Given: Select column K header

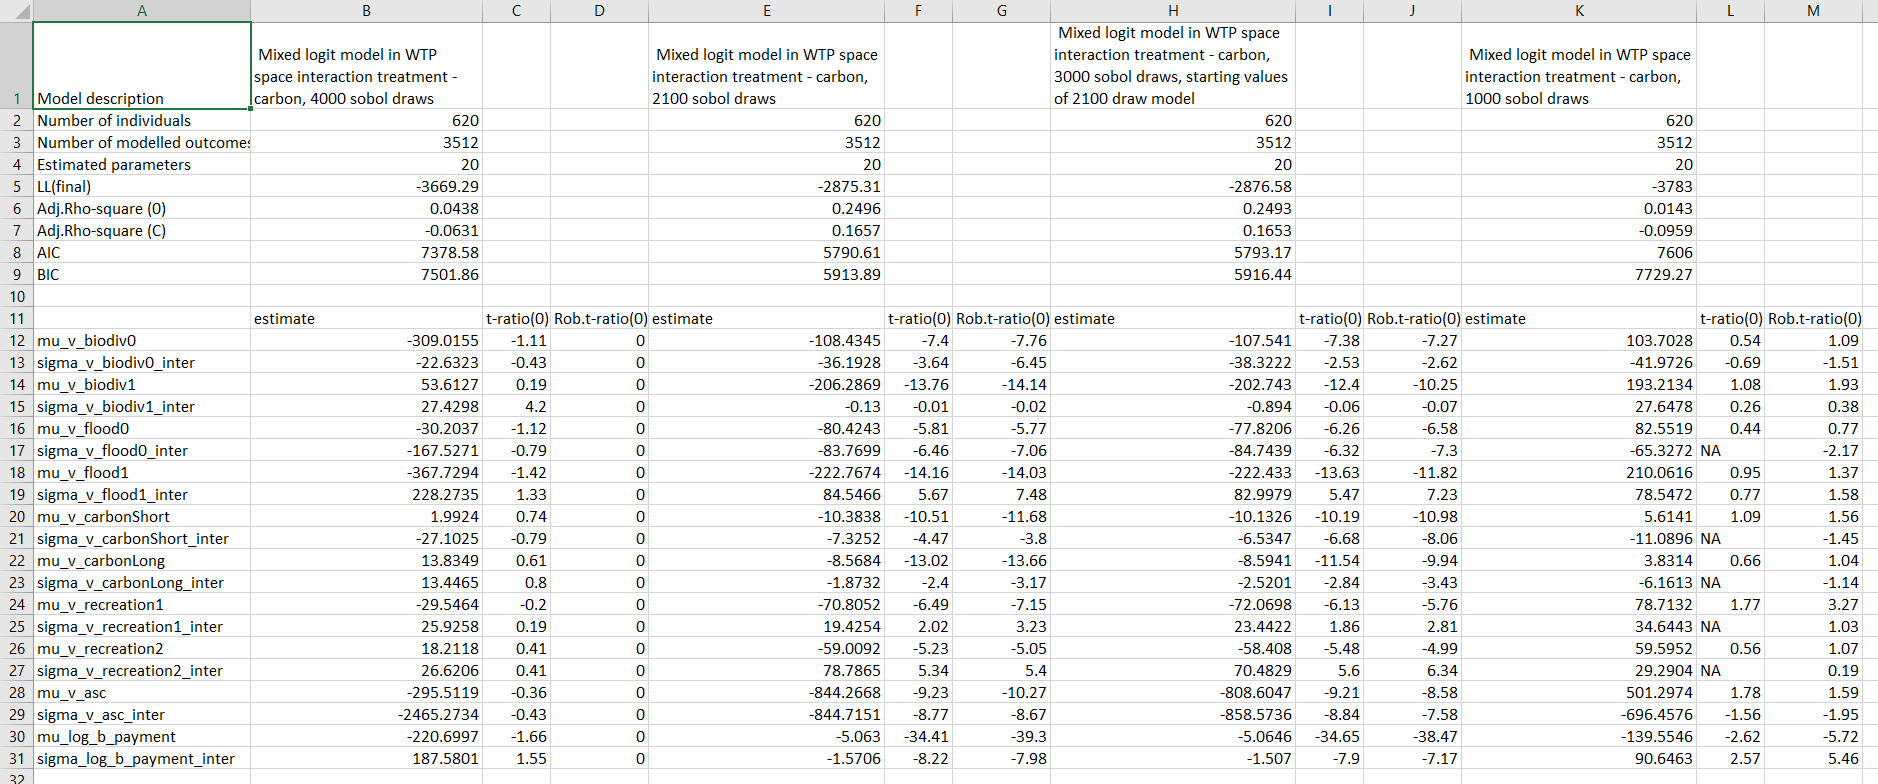Looking at the screenshot, I should (1578, 11).
